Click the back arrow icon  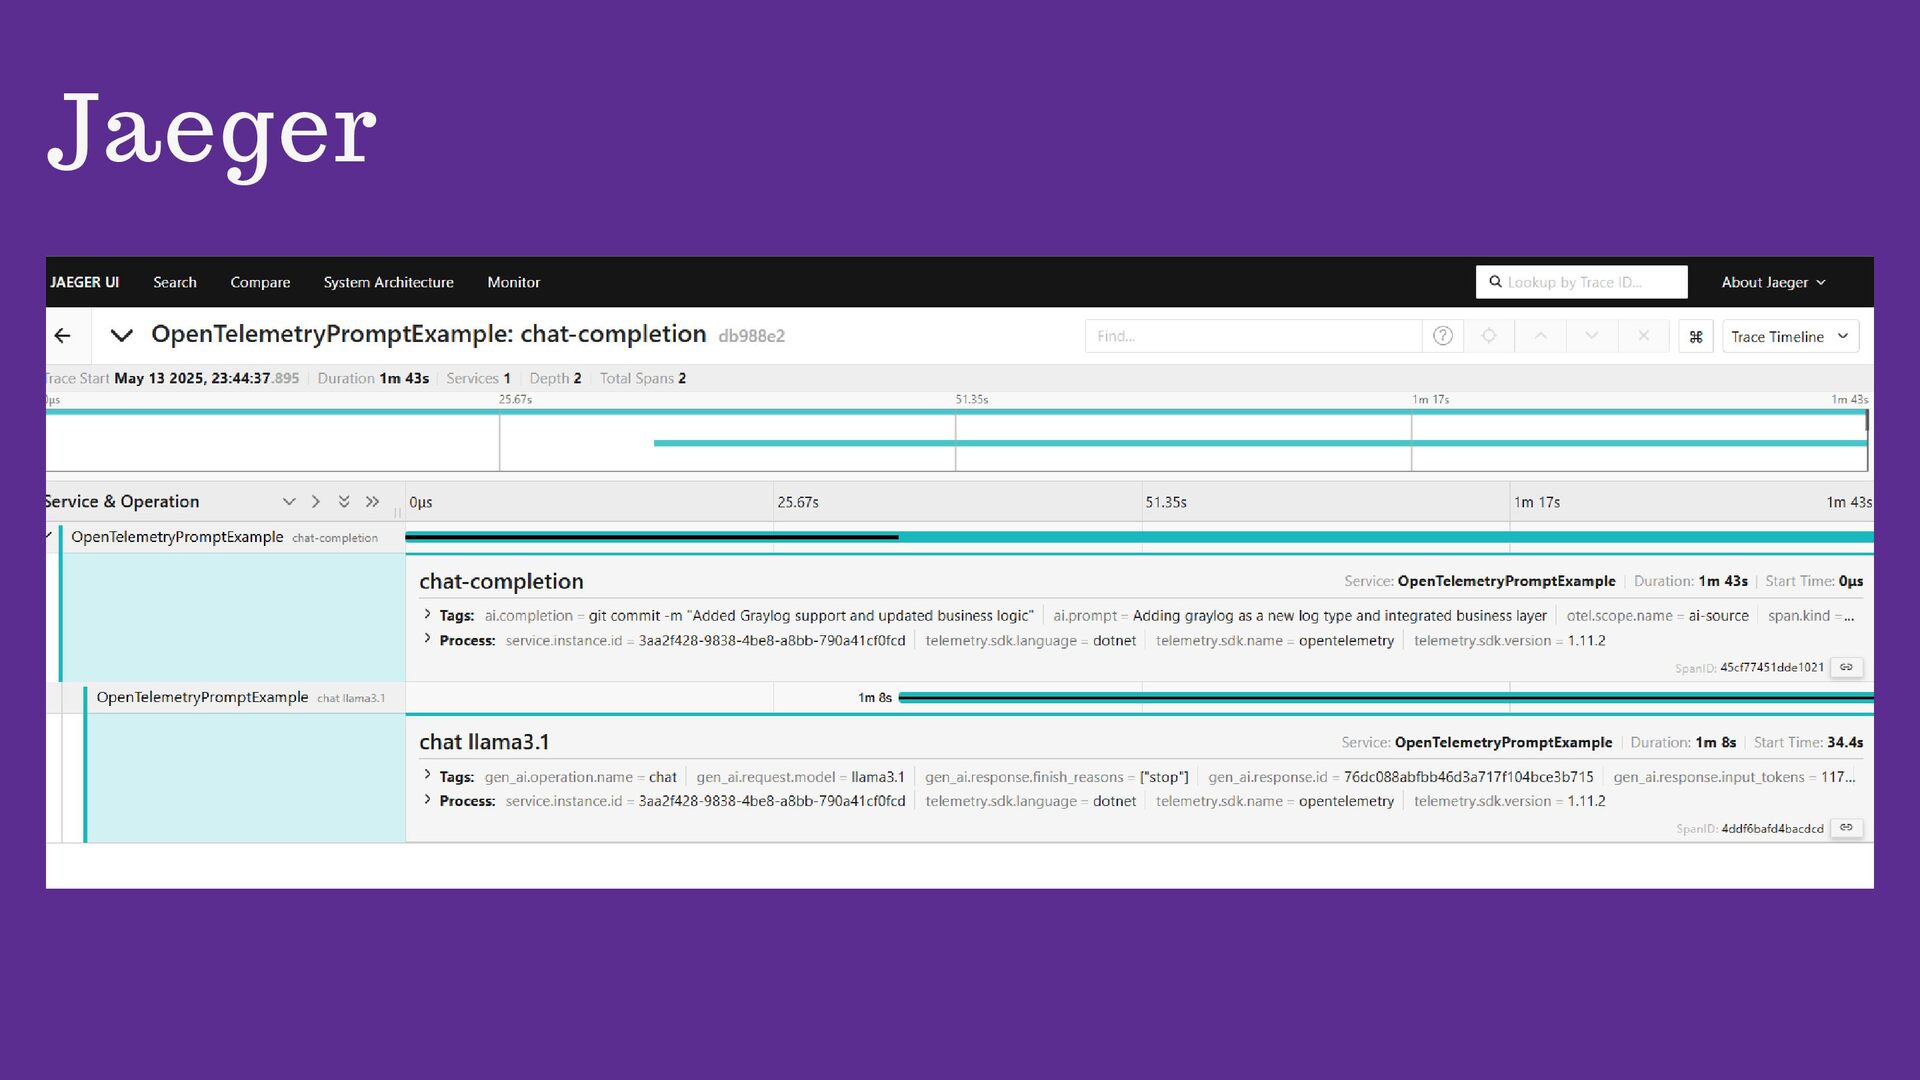pyautogui.click(x=63, y=336)
